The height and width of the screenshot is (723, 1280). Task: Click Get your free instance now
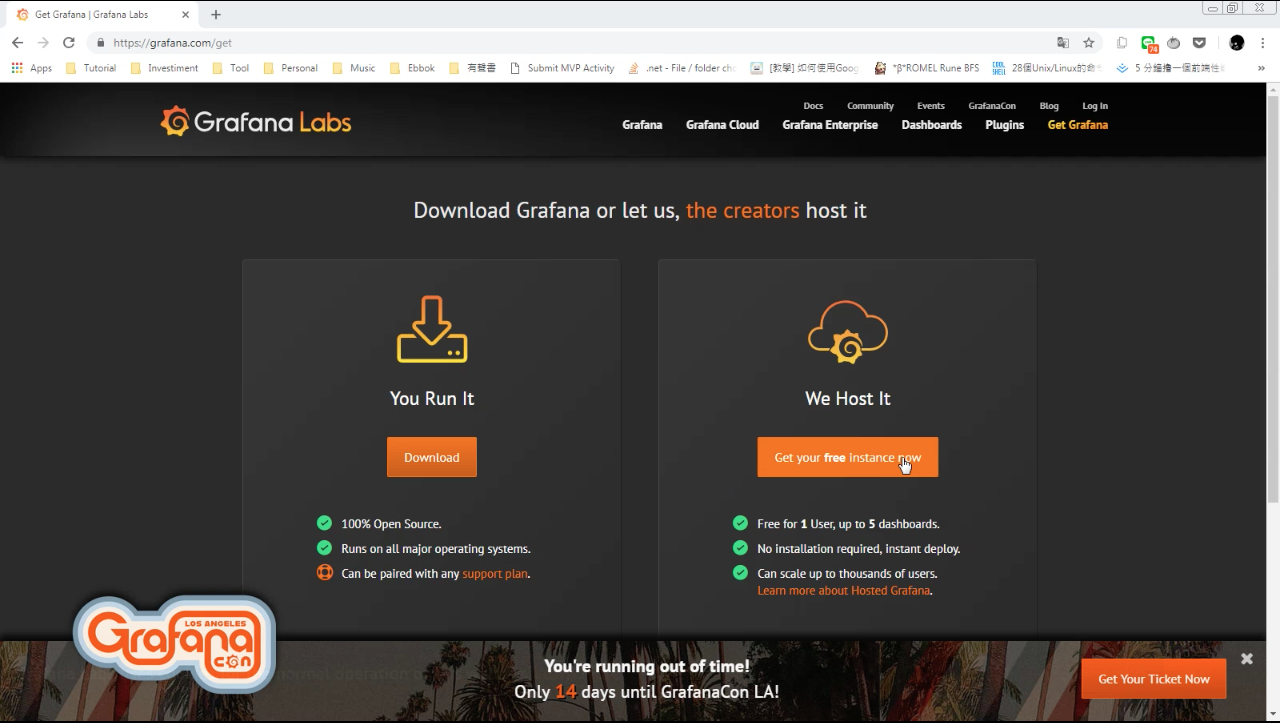click(848, 457)
